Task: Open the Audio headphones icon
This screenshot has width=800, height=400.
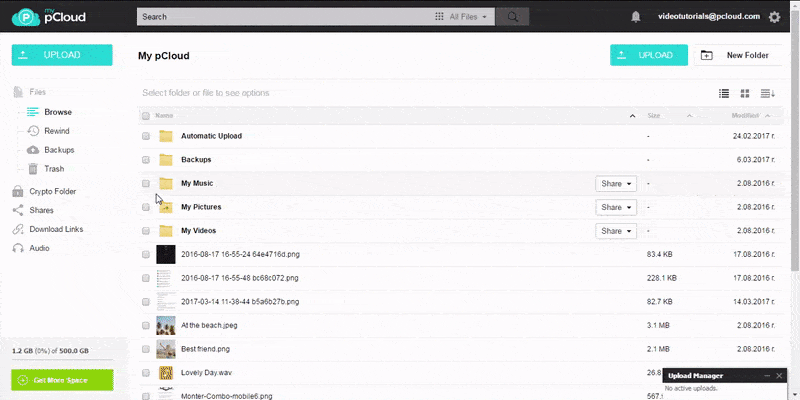Action: tap(18, 248)
